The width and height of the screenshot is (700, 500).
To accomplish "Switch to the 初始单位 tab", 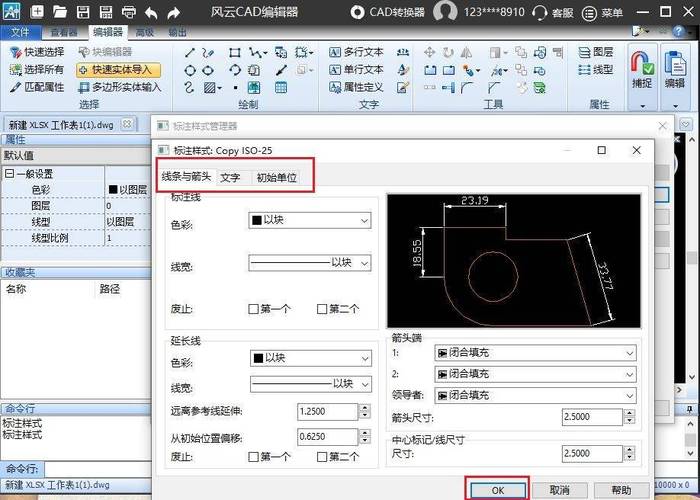I will tap(277, 177).
